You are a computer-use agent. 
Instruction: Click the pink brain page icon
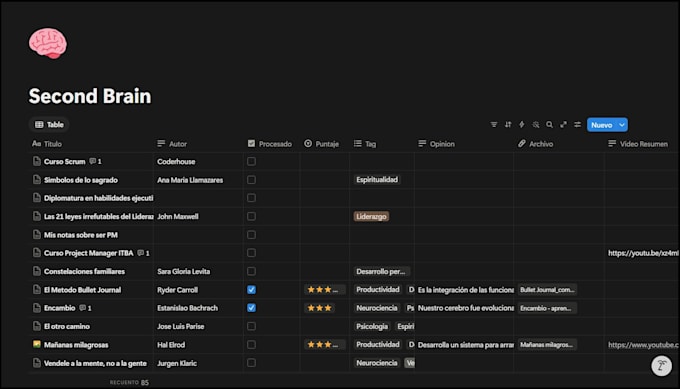(48, 43)
